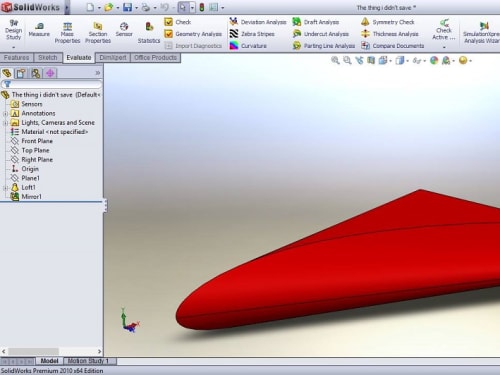Screen dimensions: 500x375
Task: Expand Lights, Cameras and Scene node
Action: coord(5,123)
